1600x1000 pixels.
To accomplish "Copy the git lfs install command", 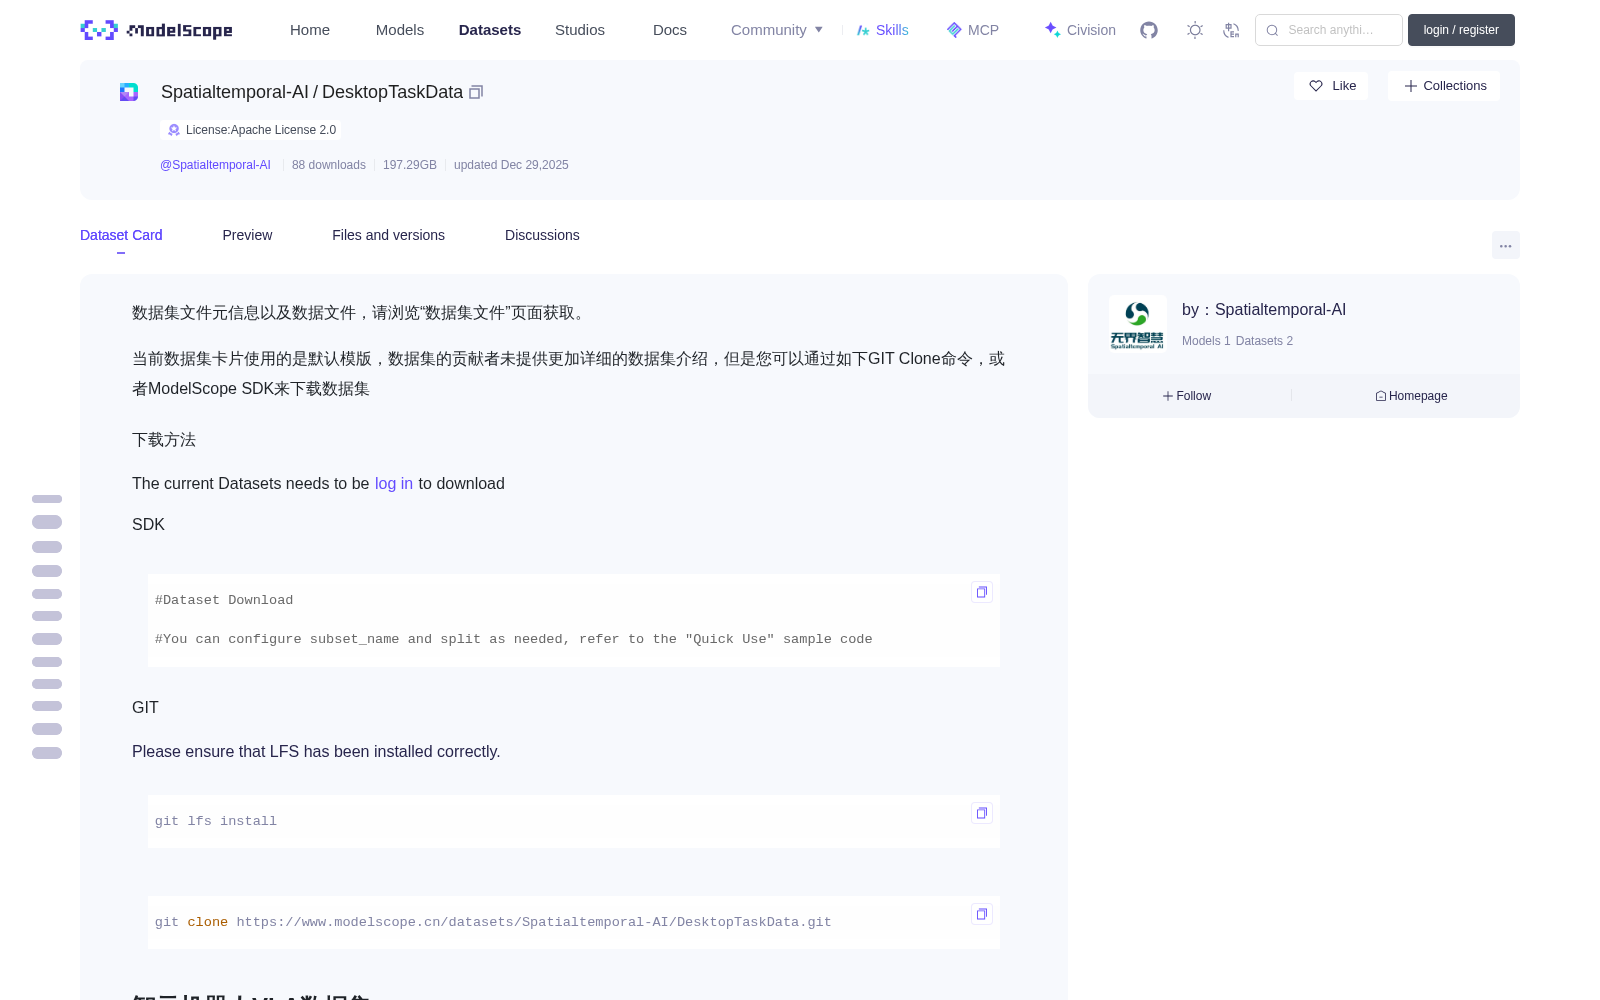I will pyautogui.click(x=982, y=813).
